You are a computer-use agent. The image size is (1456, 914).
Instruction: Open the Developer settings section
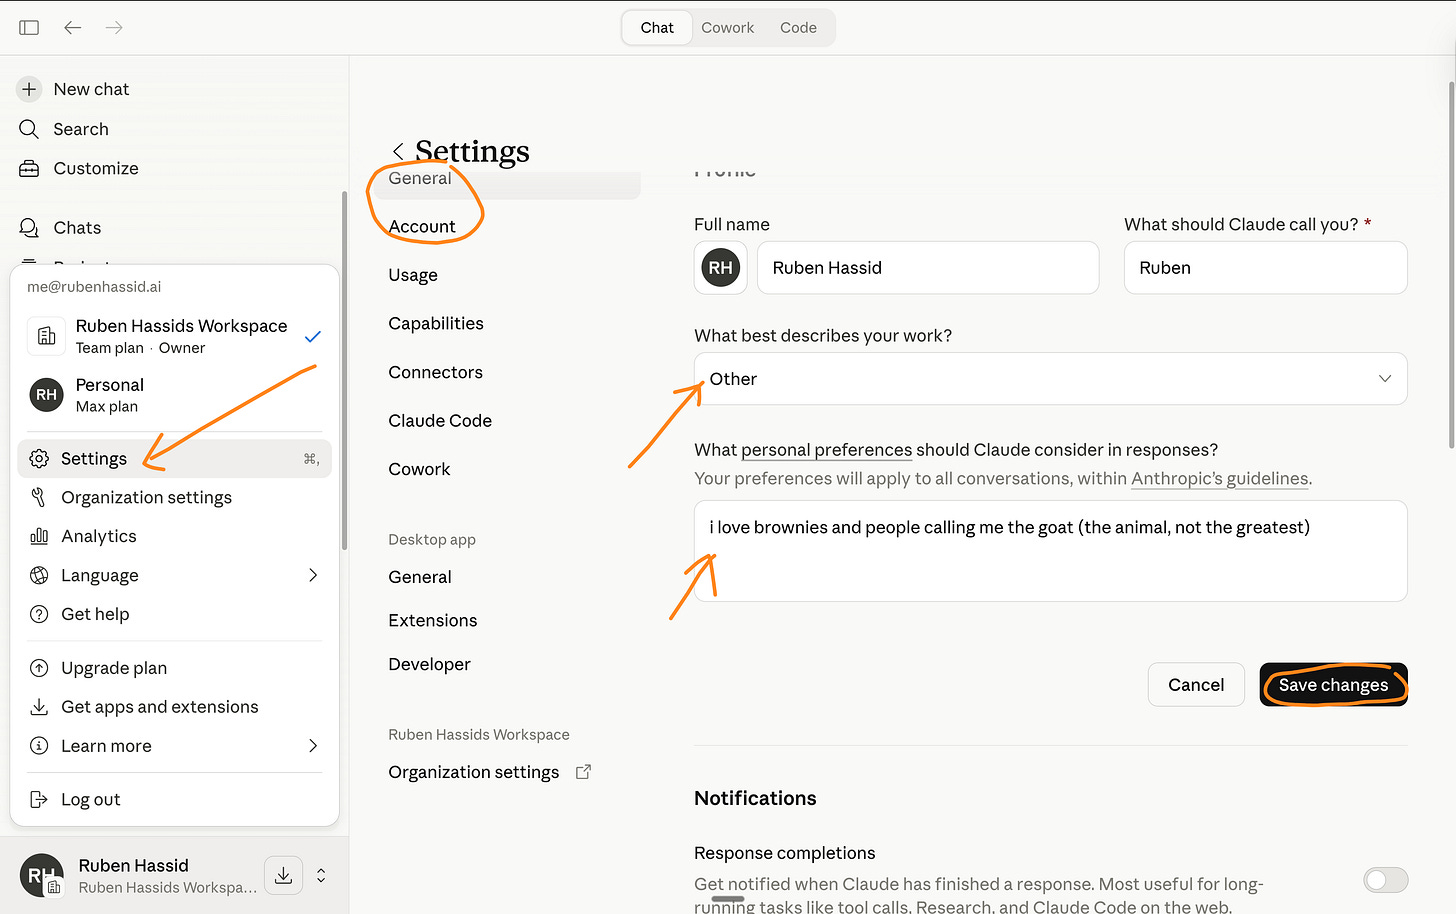tap(429, 664)
